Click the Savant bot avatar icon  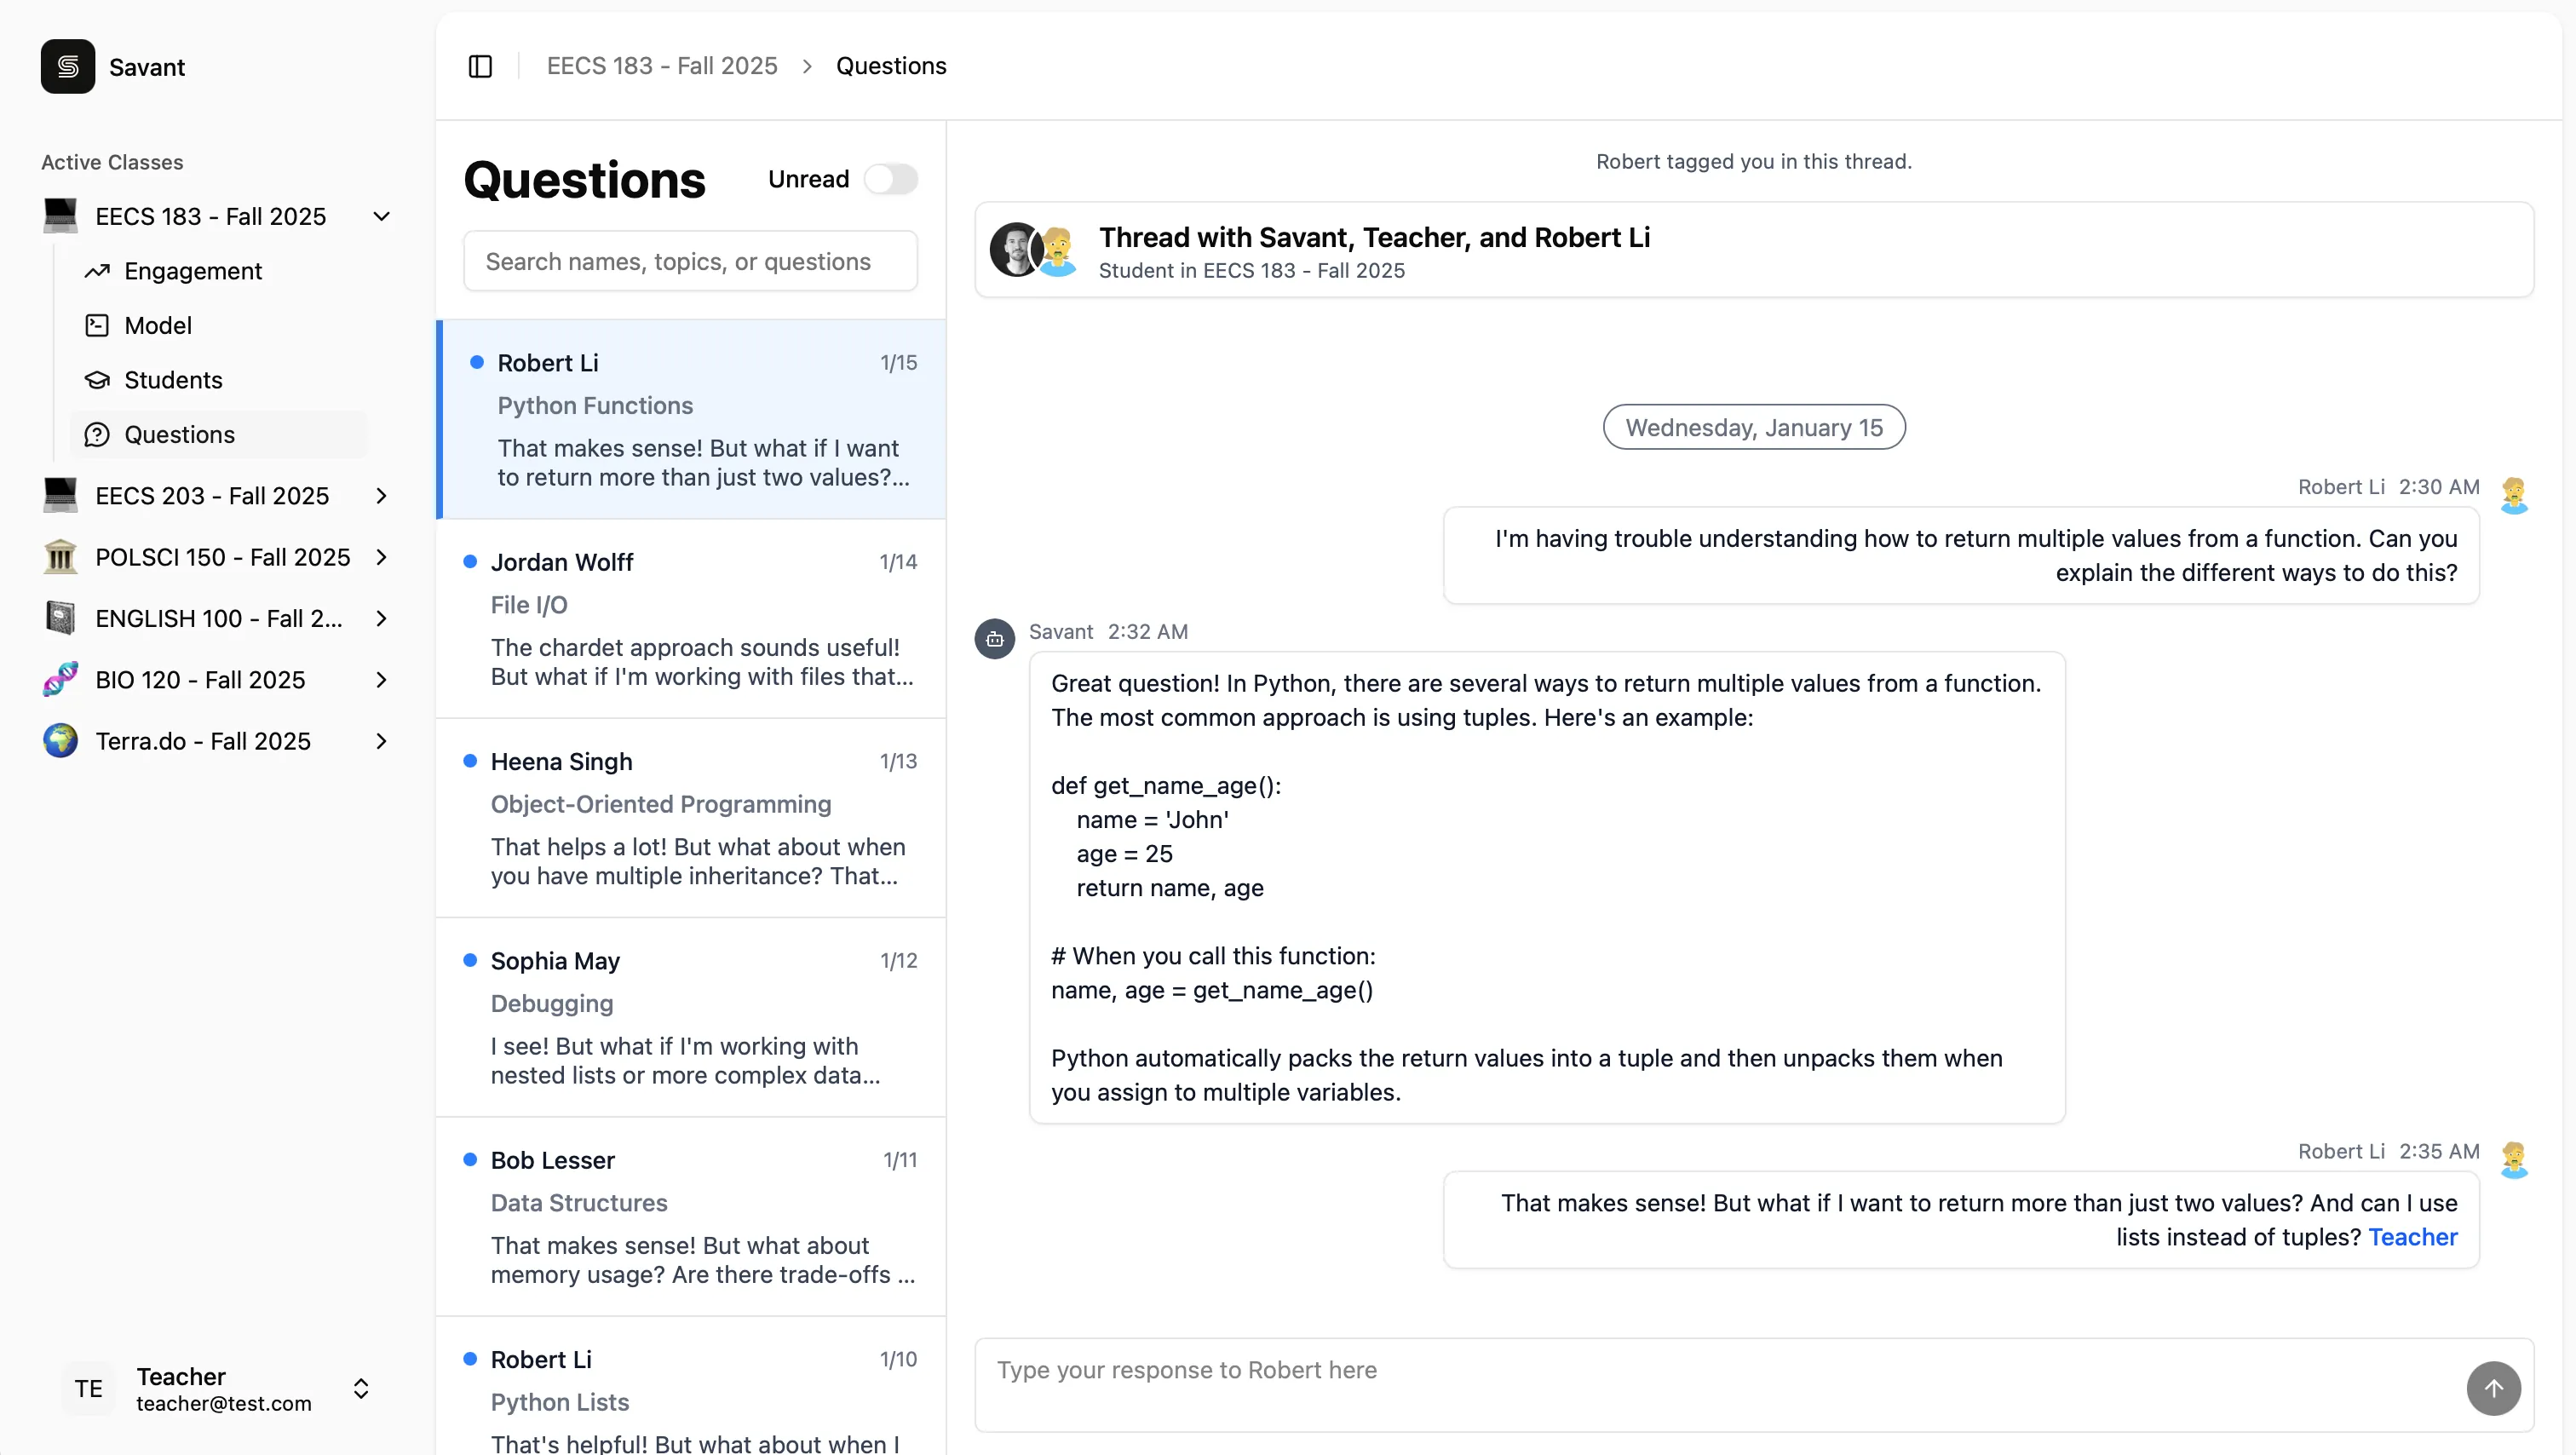994,638
